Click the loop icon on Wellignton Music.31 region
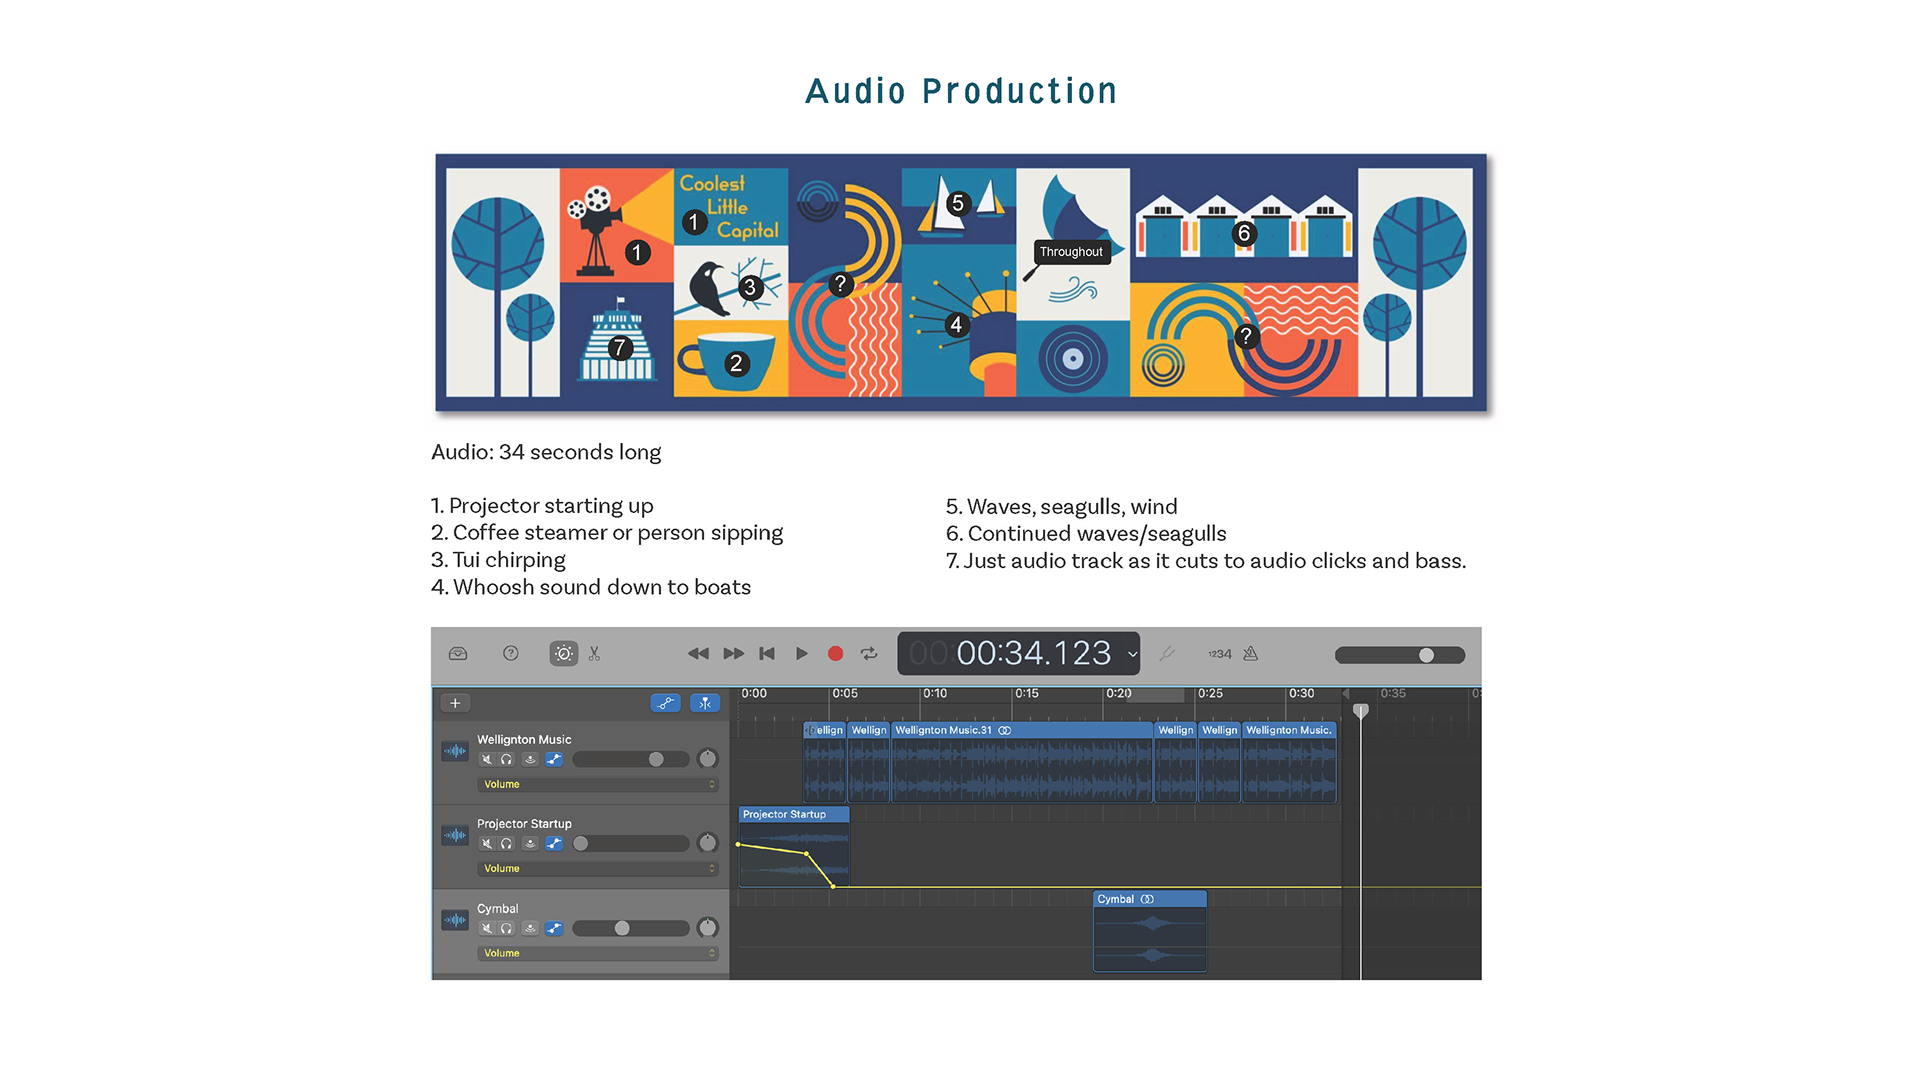Screen dimensions: 1920x1080 pyautogui.click(x=1005, y=731)
